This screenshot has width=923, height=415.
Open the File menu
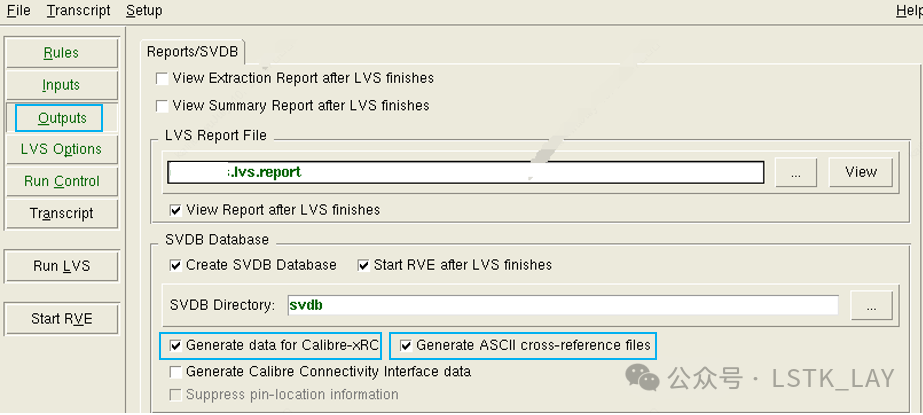point(18,10)
